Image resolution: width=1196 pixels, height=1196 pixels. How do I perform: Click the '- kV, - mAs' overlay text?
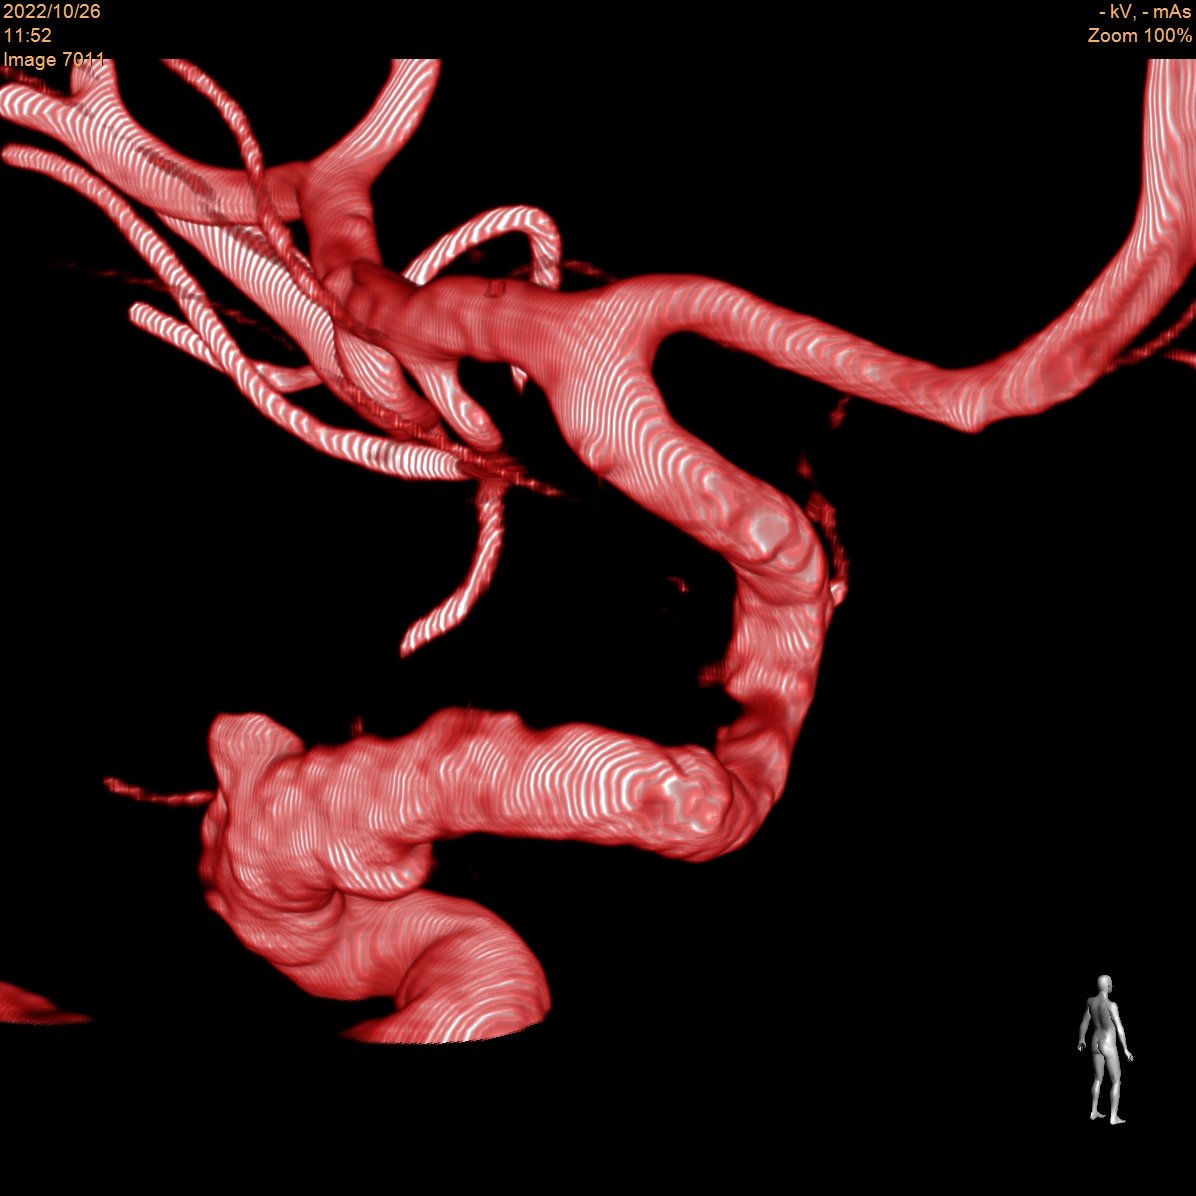tap(1145, 11)
